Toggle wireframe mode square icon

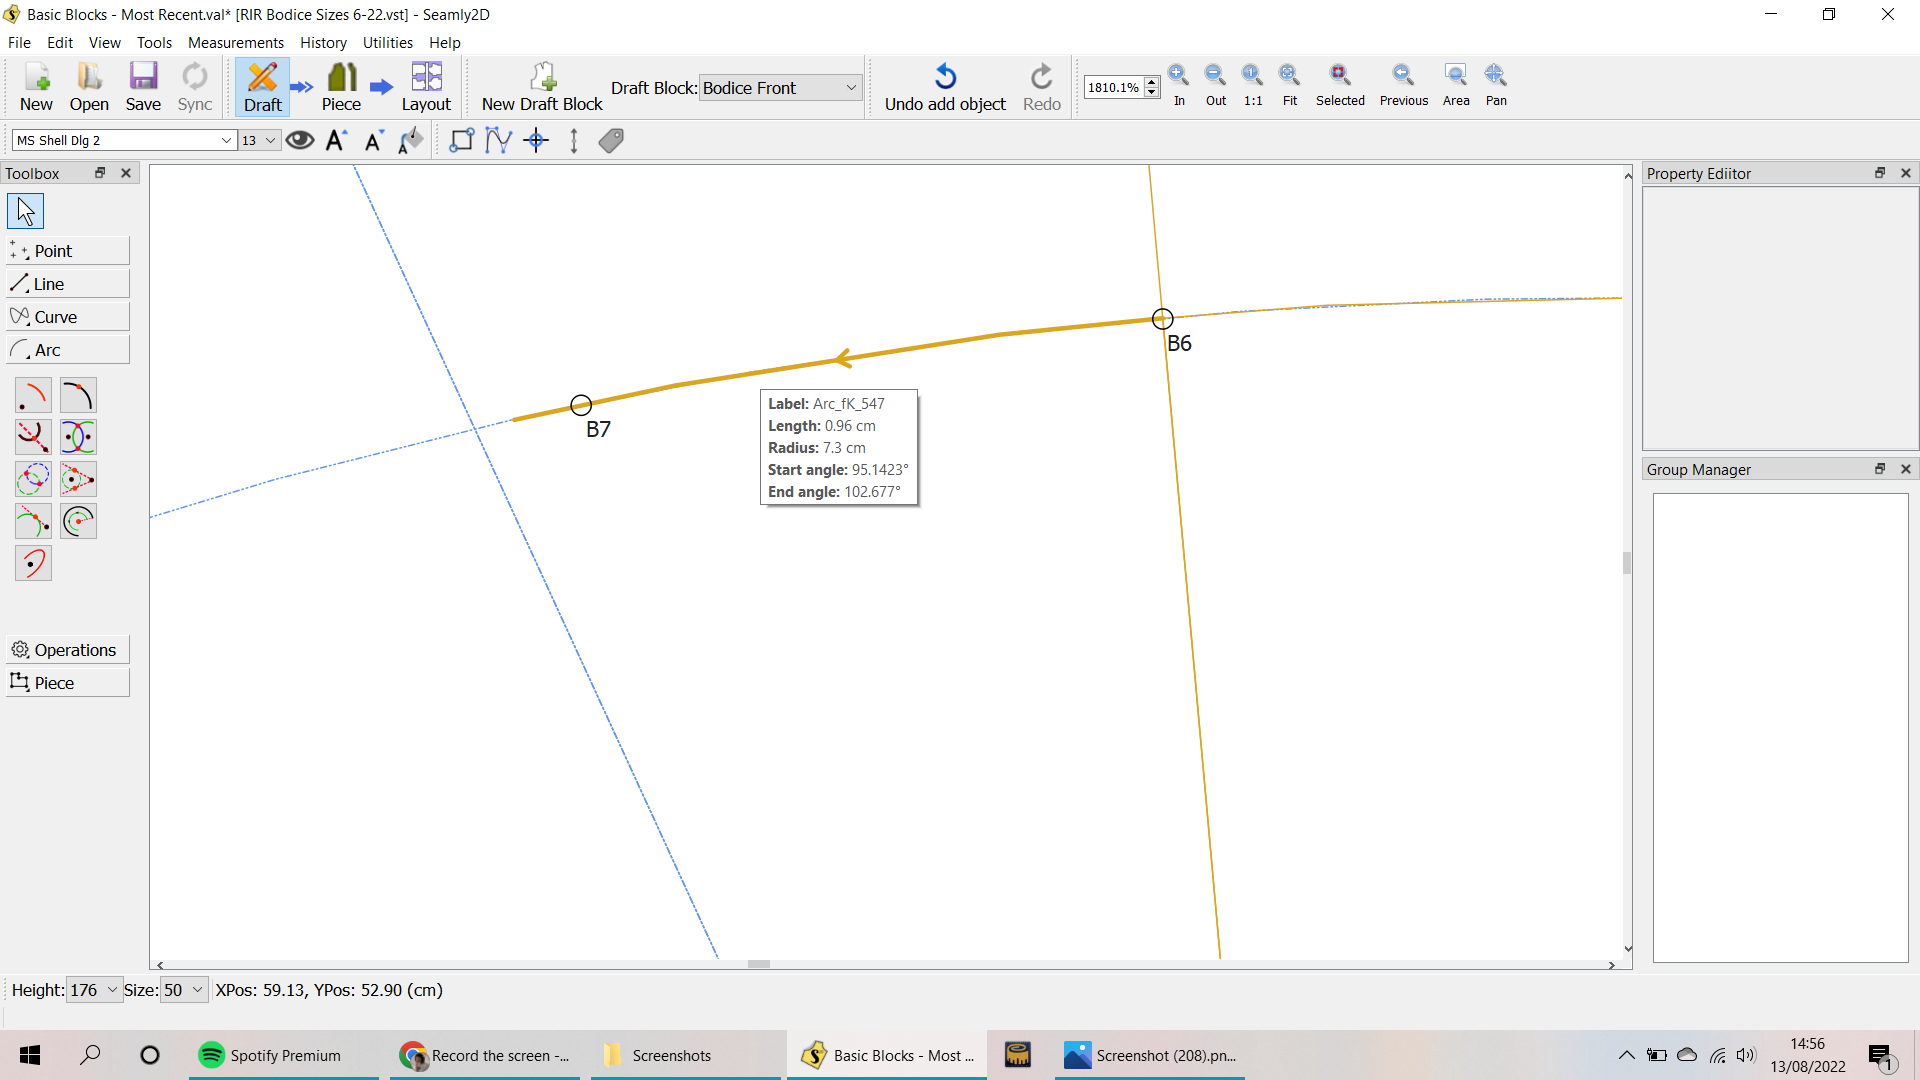[x=461, y=141]
